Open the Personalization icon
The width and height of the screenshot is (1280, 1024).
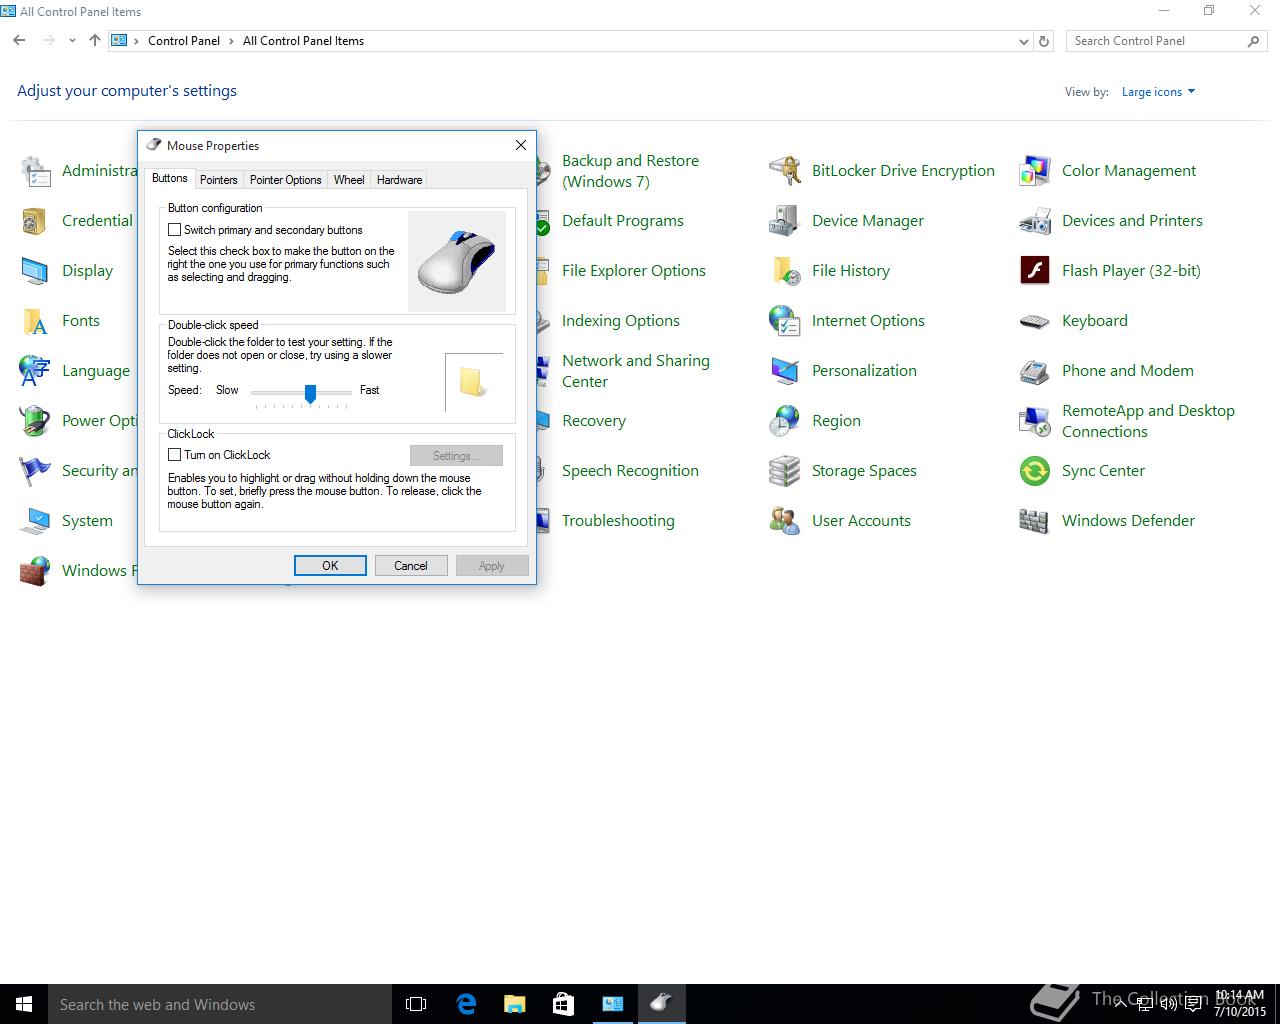tap(785, 371)
